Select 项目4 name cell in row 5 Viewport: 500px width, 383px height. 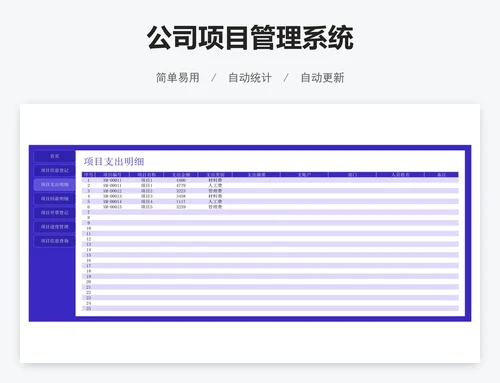pos(146,201)
